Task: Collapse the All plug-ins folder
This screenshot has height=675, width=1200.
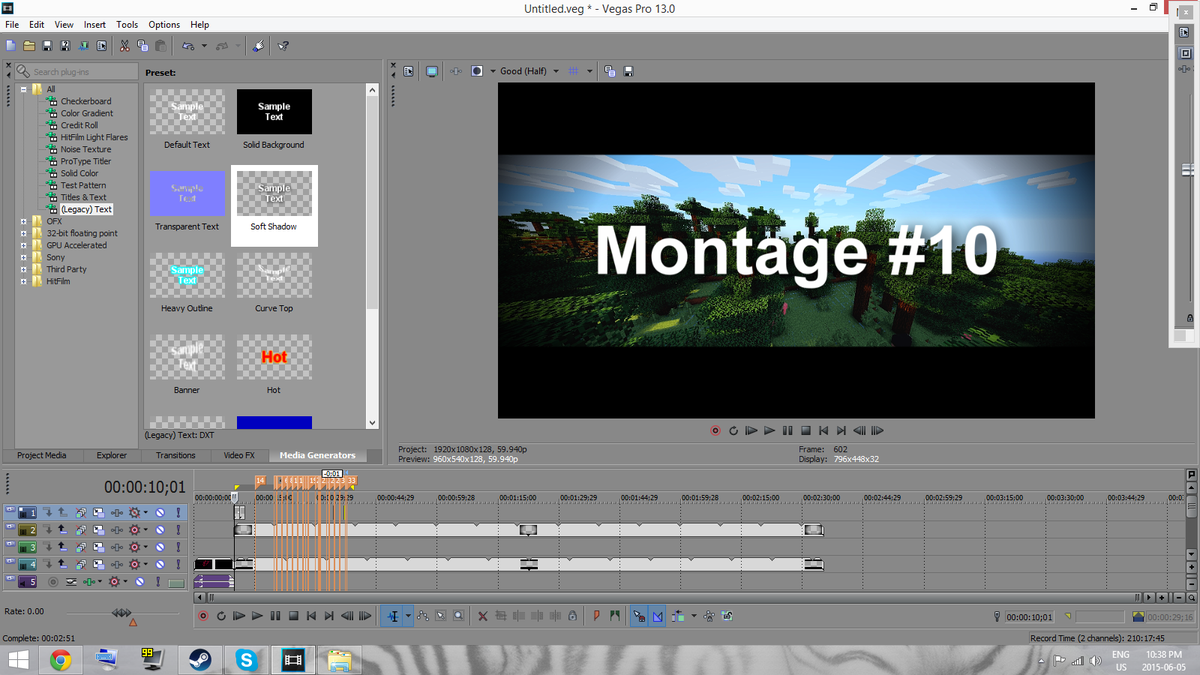Action: 23,89
